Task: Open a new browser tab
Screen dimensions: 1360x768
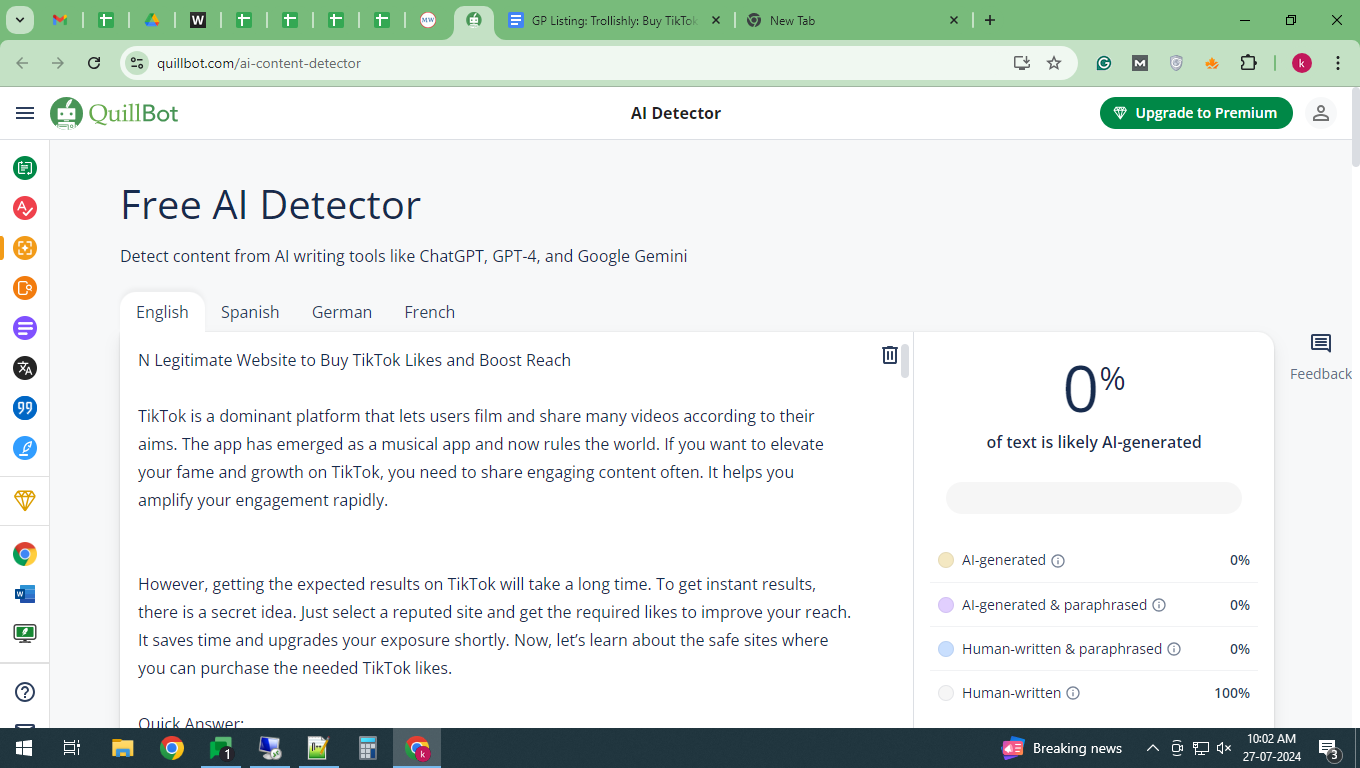Action: 990,20
